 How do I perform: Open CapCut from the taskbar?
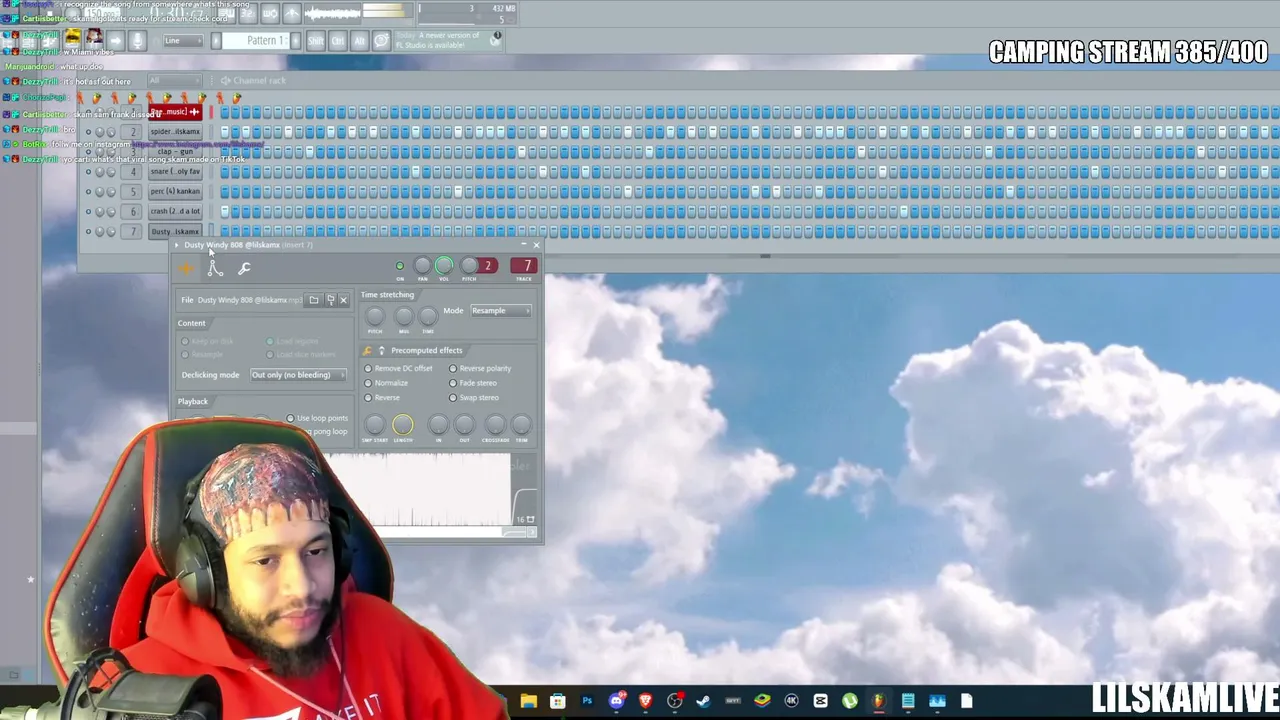coord(821,701)
